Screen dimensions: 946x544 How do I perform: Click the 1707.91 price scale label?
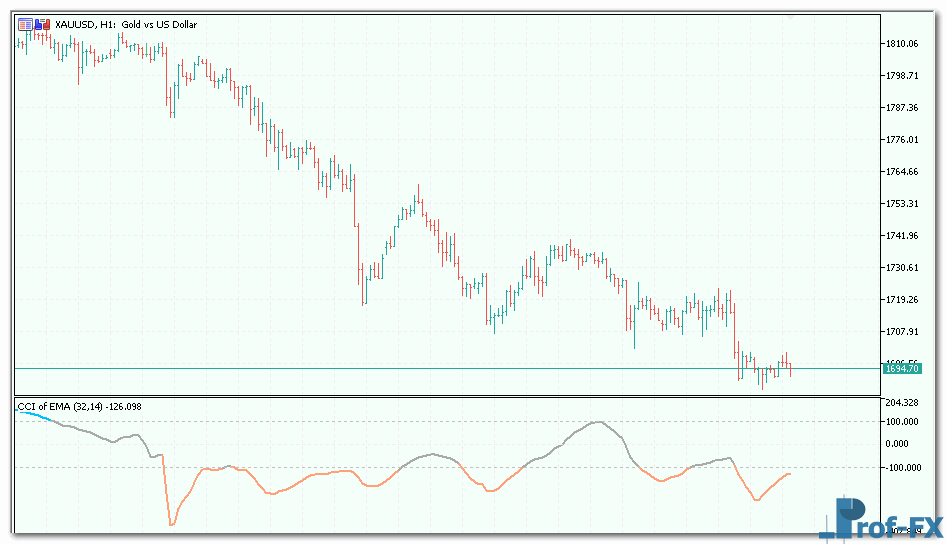tap(901, 332)
